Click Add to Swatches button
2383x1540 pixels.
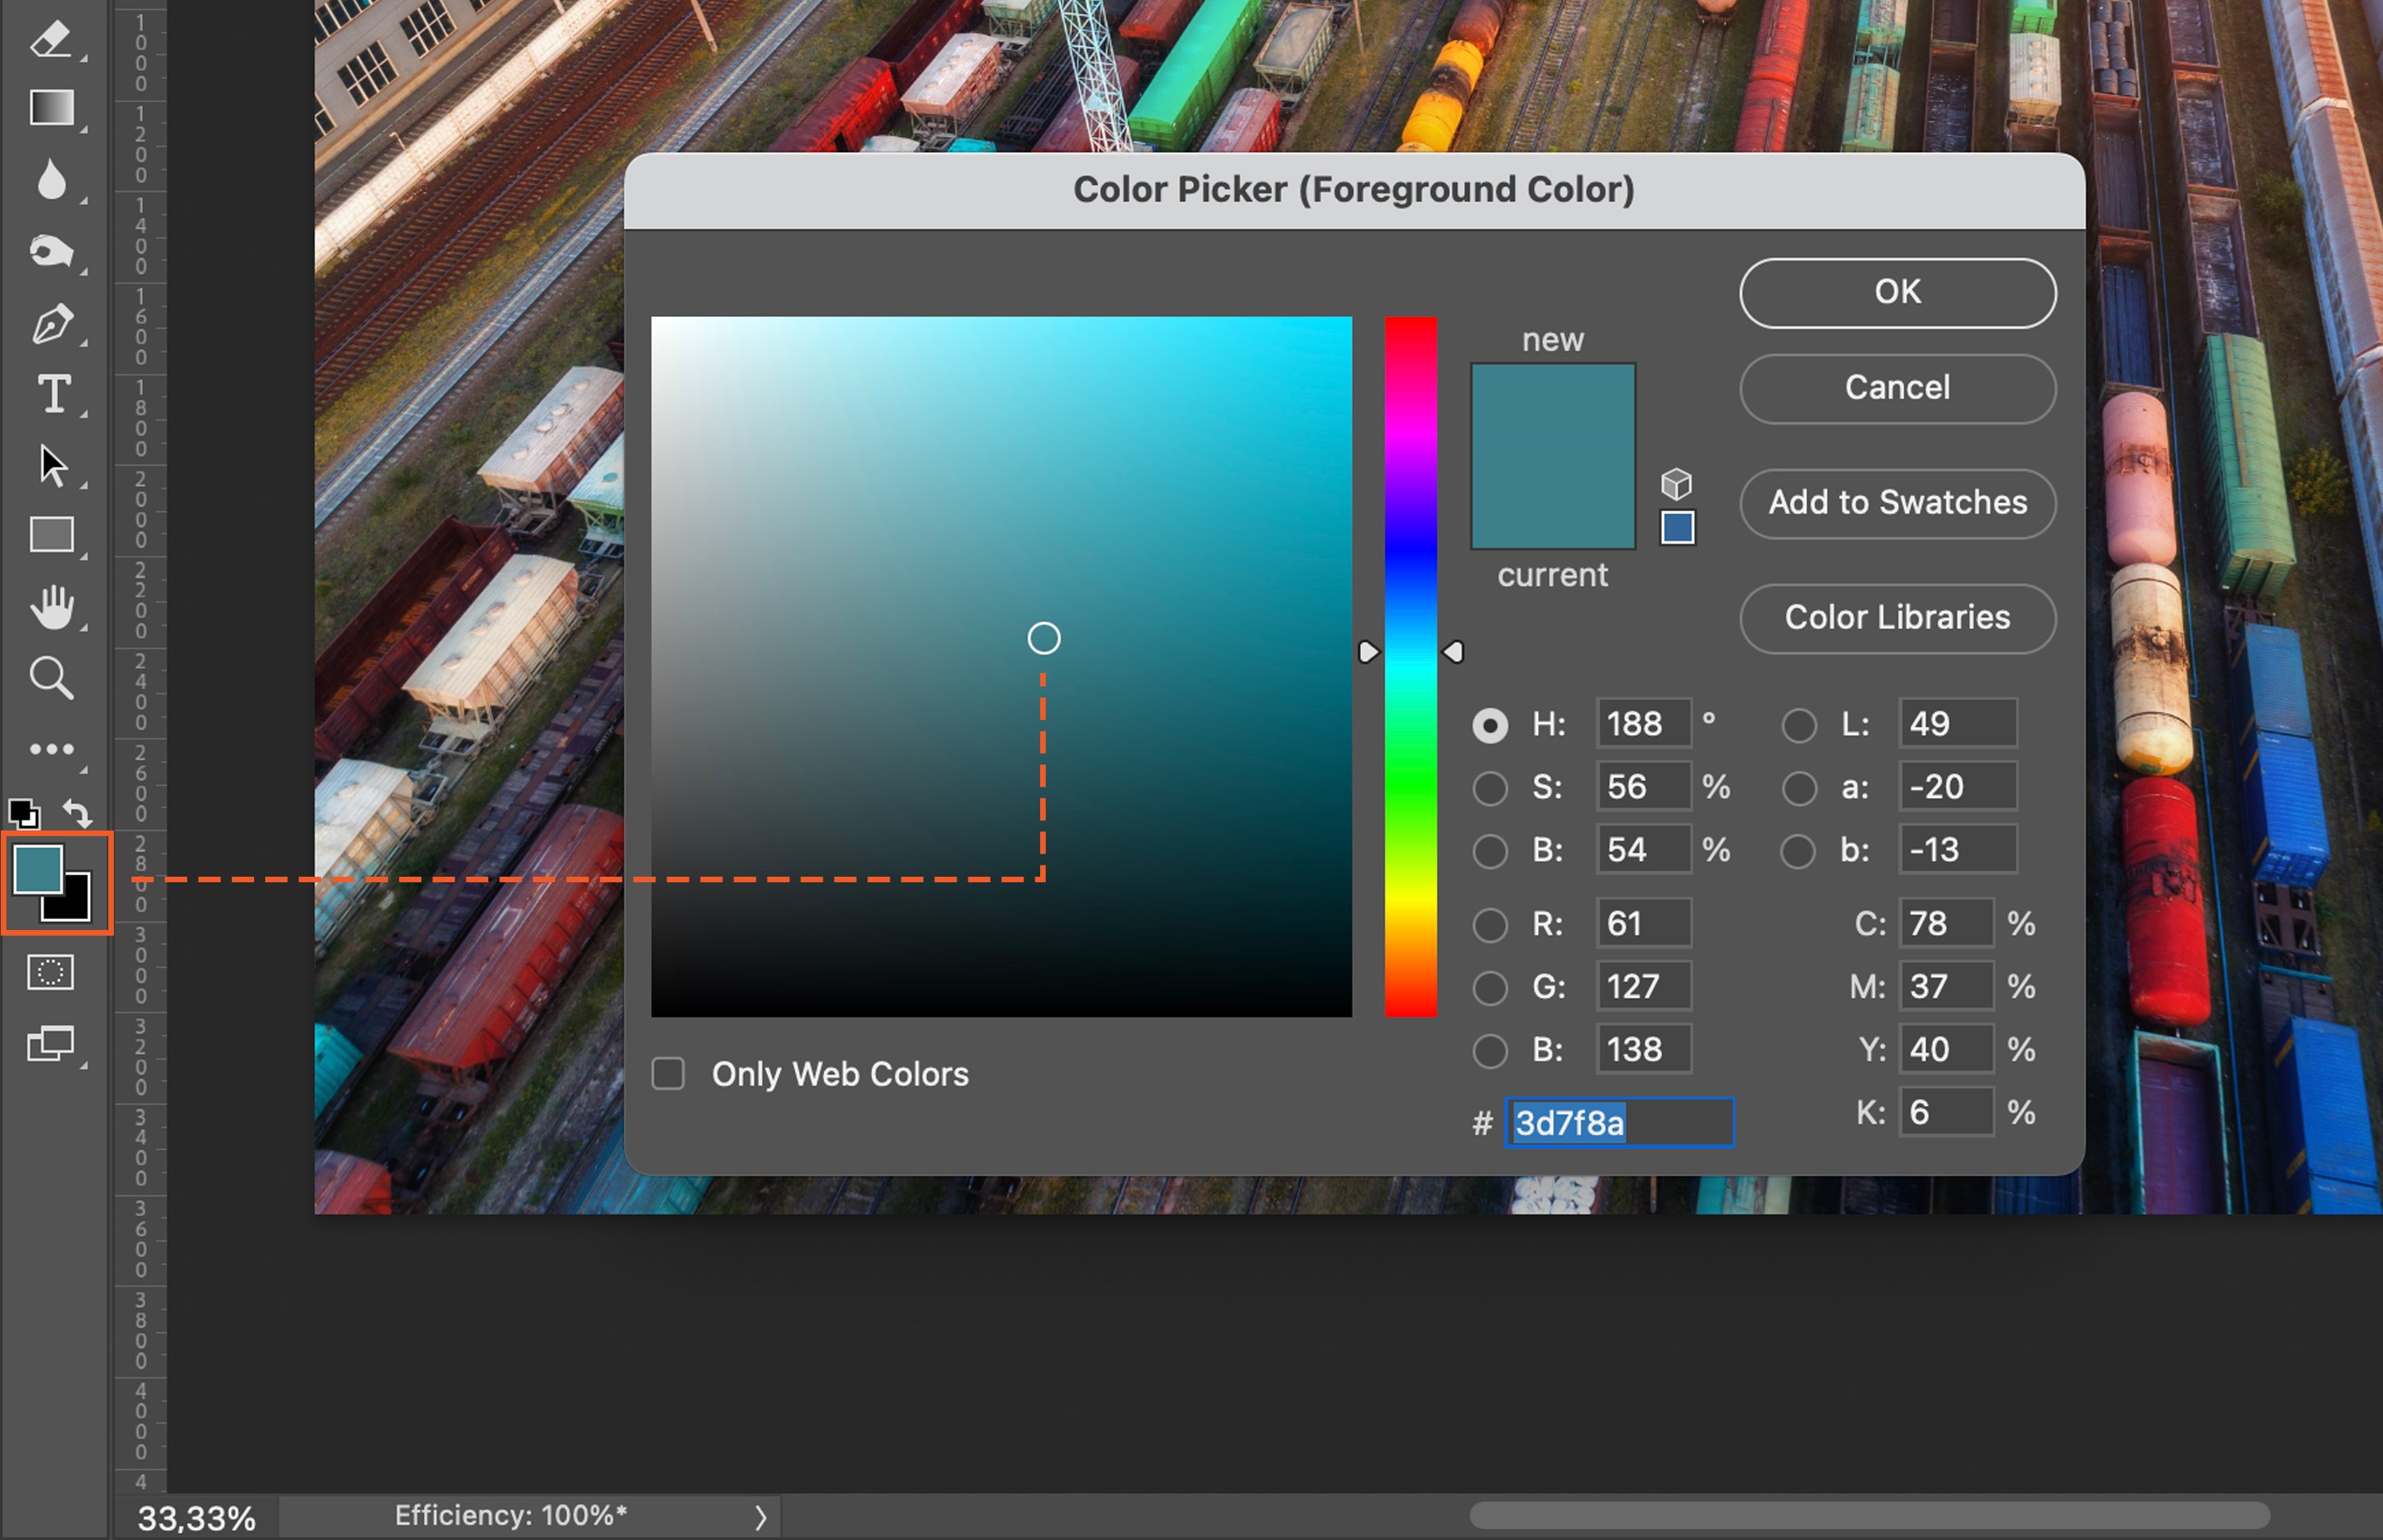coord(1896,502)
